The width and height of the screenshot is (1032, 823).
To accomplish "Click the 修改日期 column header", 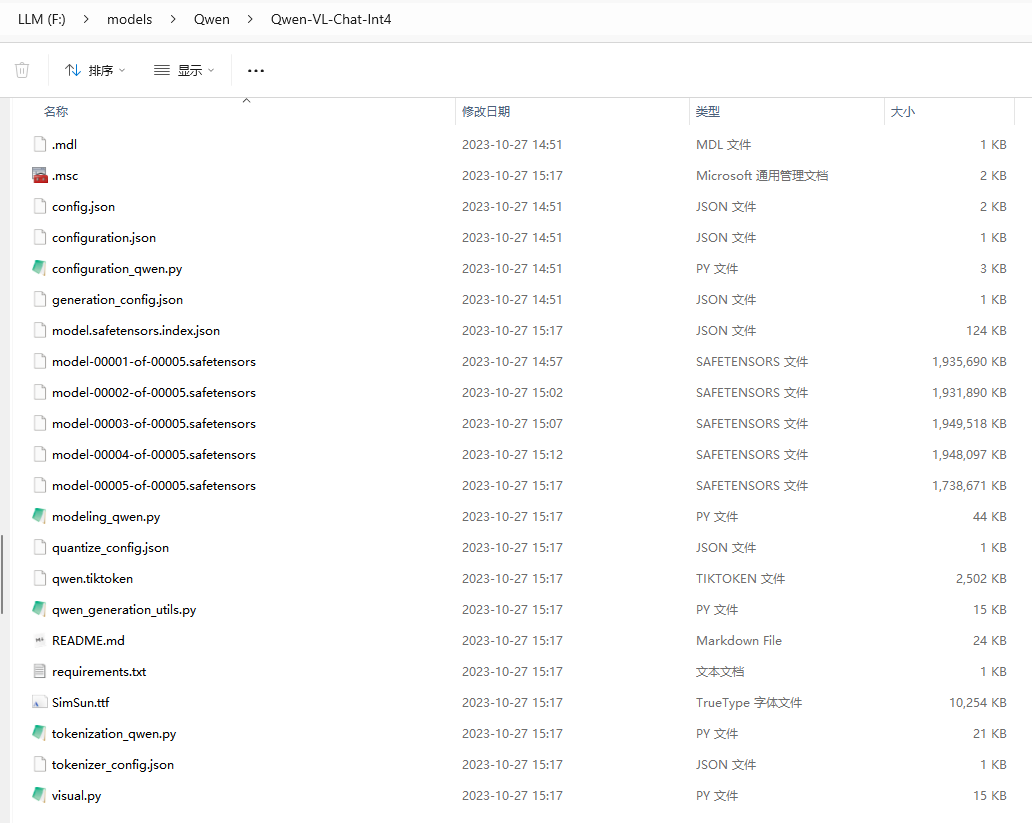I will point(486,111).
